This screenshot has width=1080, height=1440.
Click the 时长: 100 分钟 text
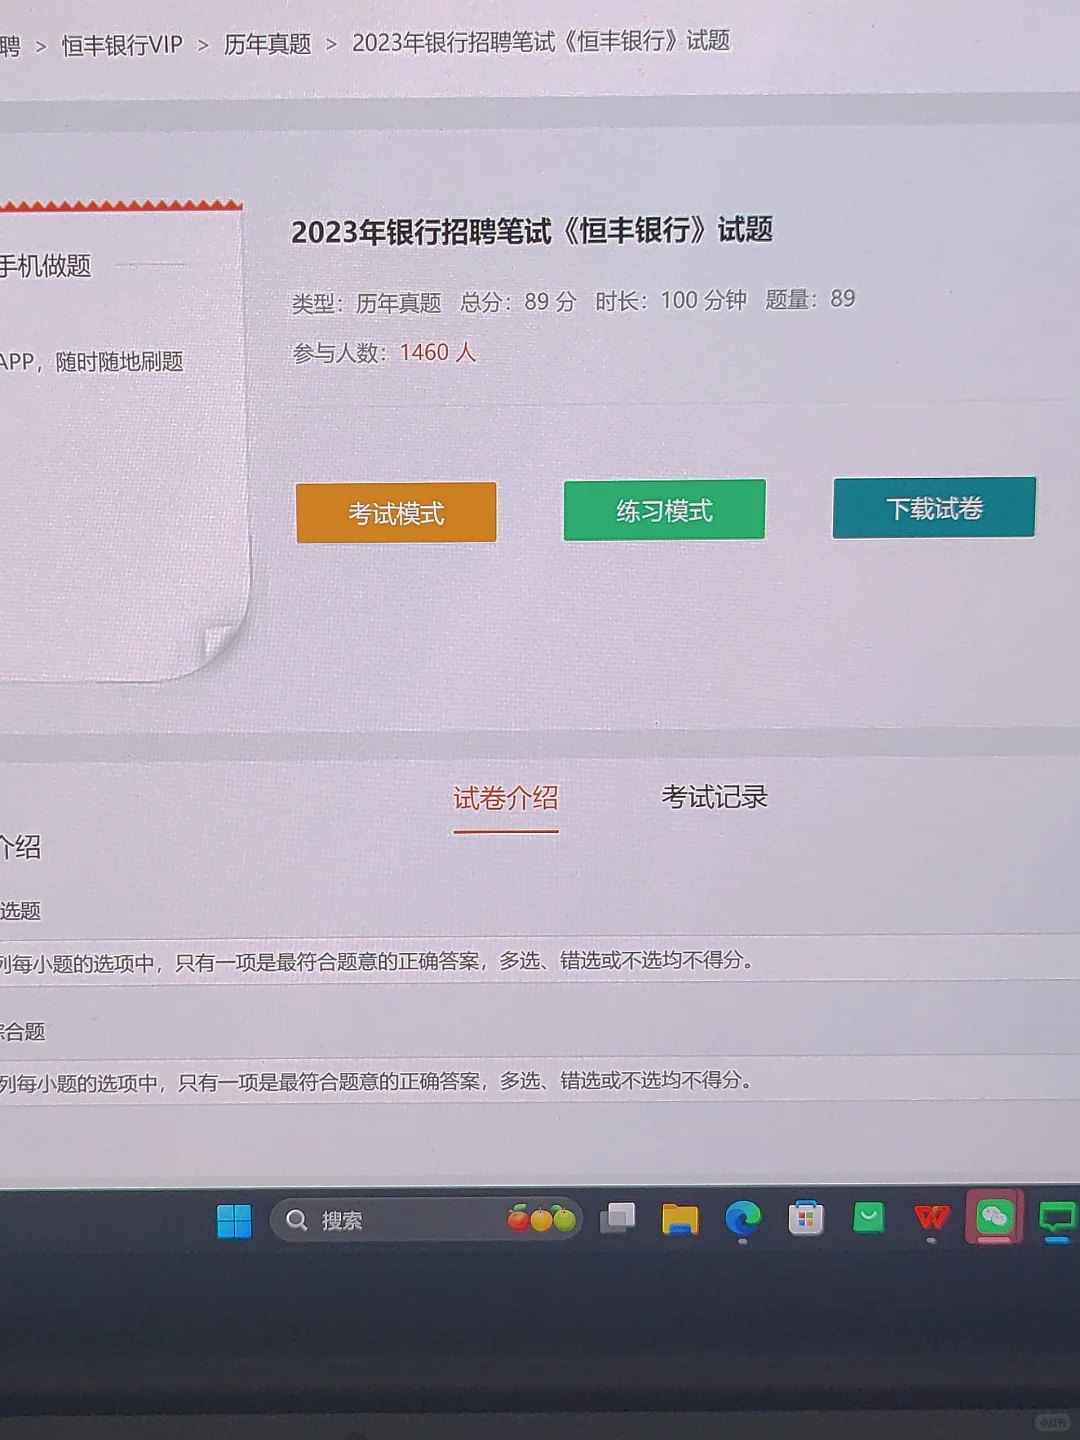pyautogui.click(x=671, y=300)
